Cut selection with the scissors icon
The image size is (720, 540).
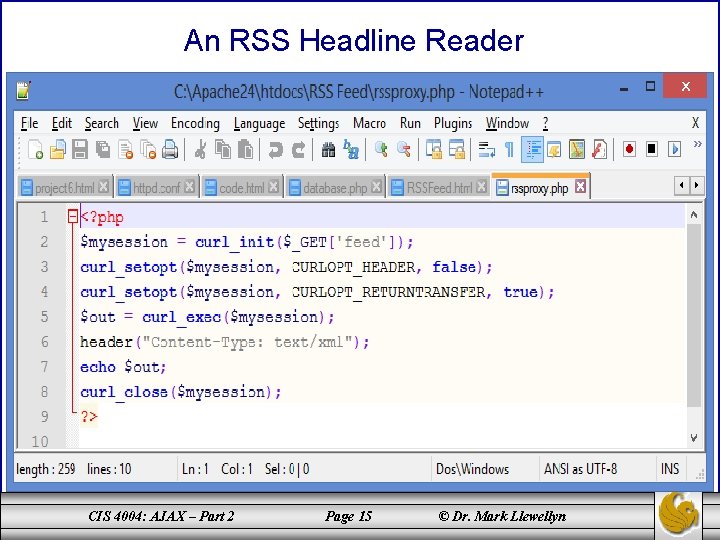[x=200, y=150]
